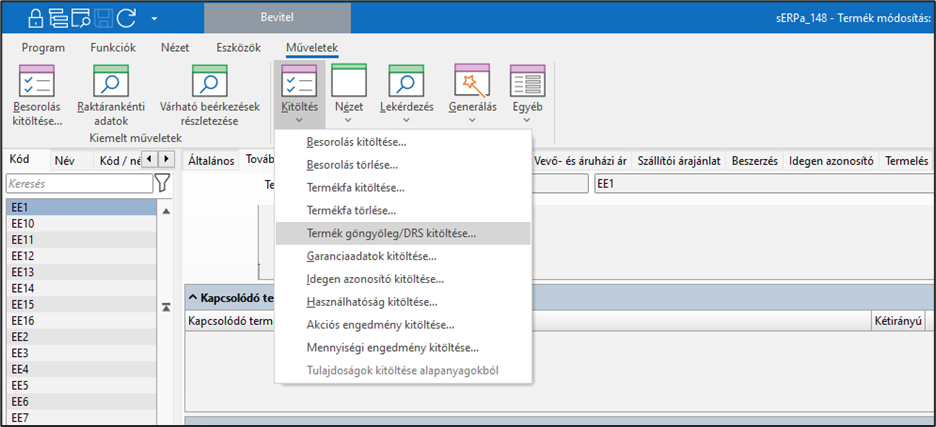936x427 pixels.
Task: Open the quick access dropdown arrow in title bar
Action: pyautogui.click(x=155, y=19)
